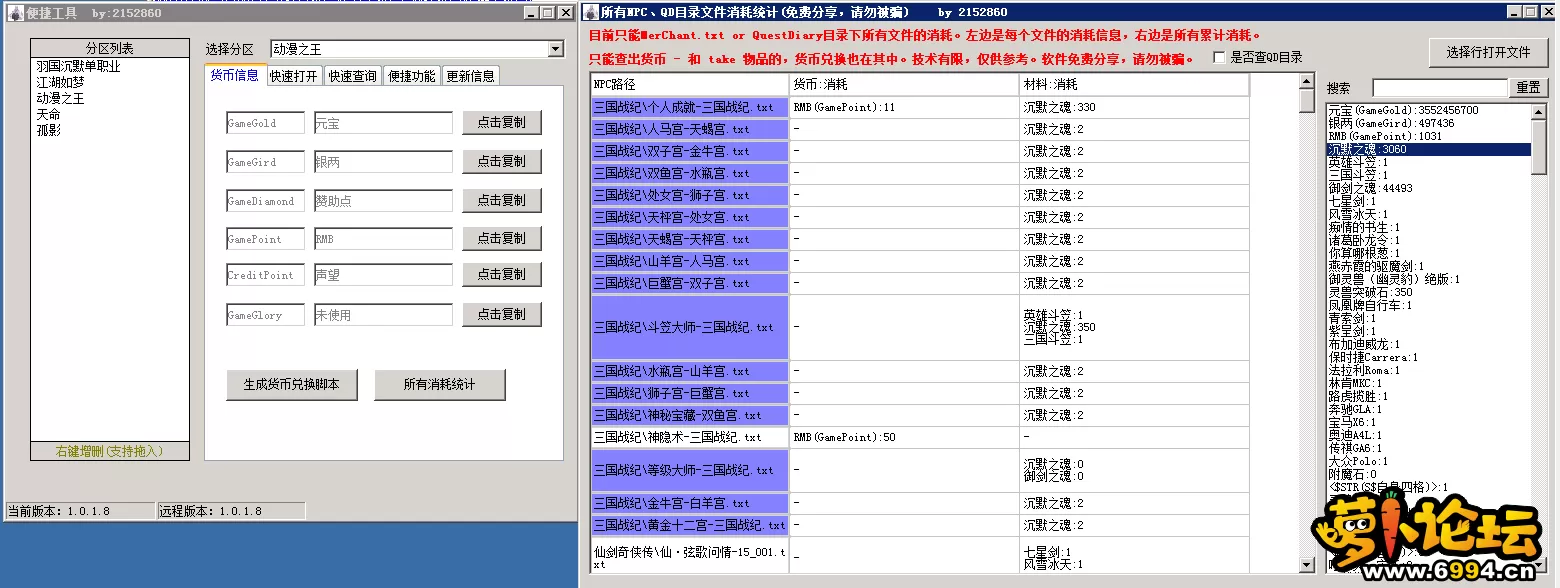Click the 所有消耗统计 button
The image size is (1560, 588).
pos(439,384)
